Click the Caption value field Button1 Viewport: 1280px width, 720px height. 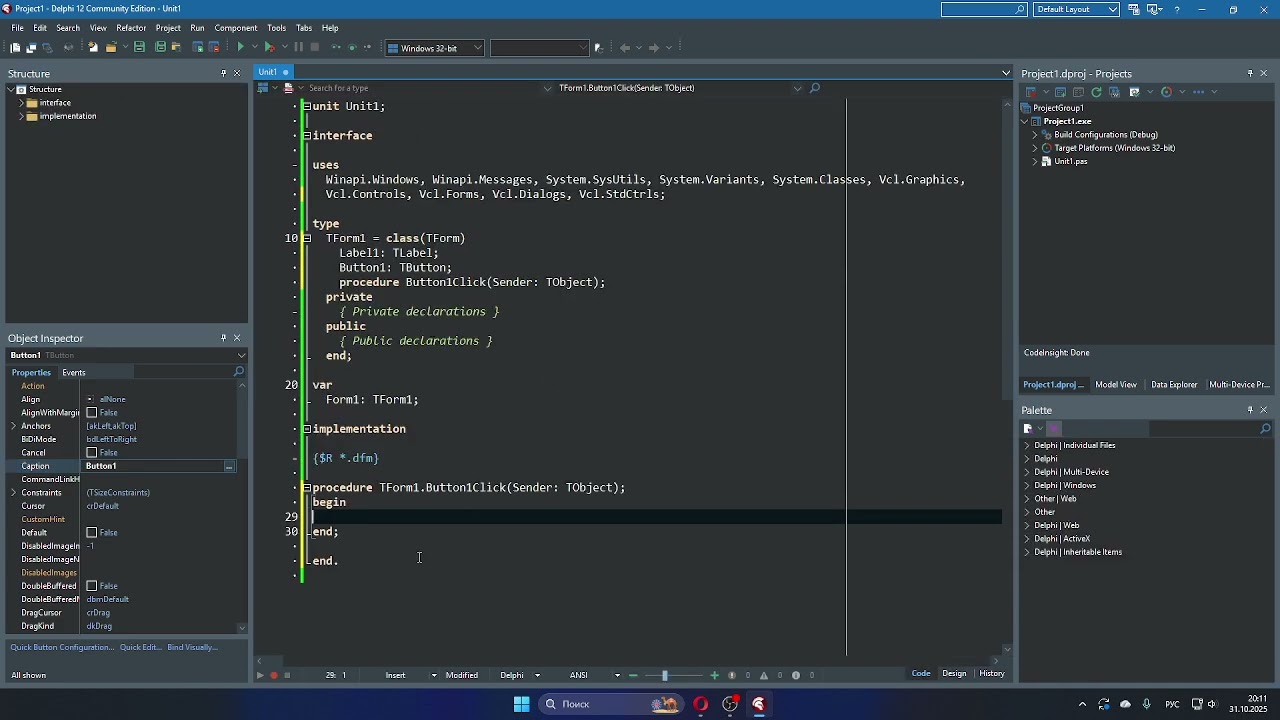point(152,466)
